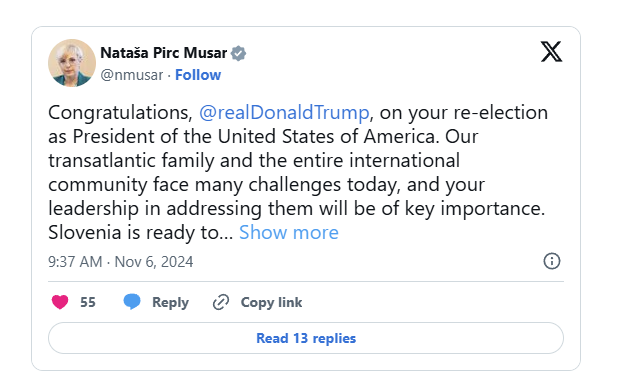Open the @realDonaldTrump mention

coord(284,112)
